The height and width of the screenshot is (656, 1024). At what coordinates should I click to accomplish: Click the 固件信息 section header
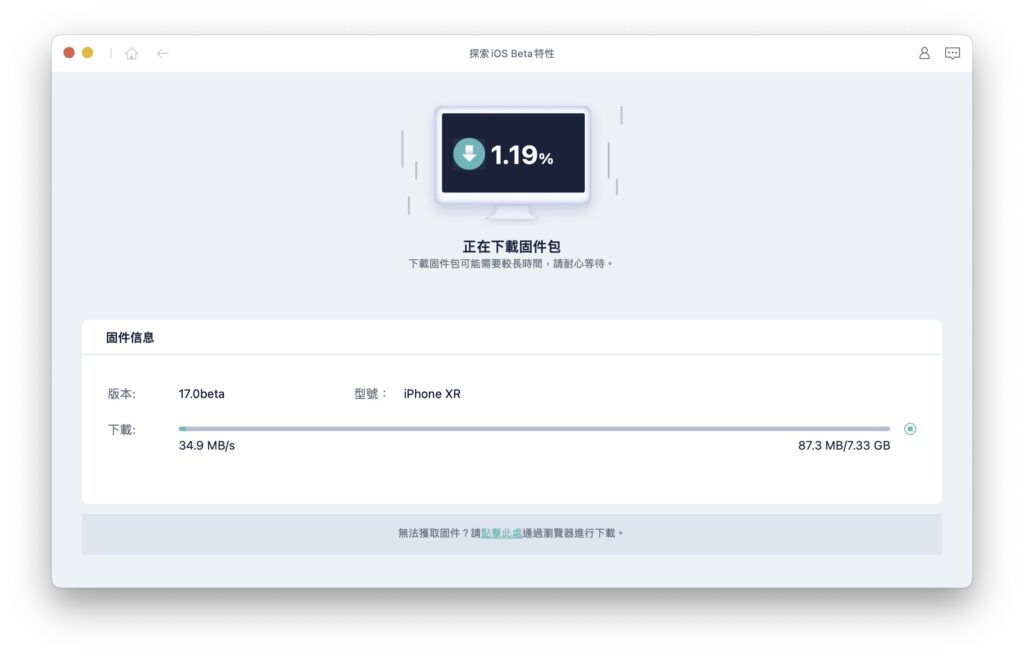[130, 338]
